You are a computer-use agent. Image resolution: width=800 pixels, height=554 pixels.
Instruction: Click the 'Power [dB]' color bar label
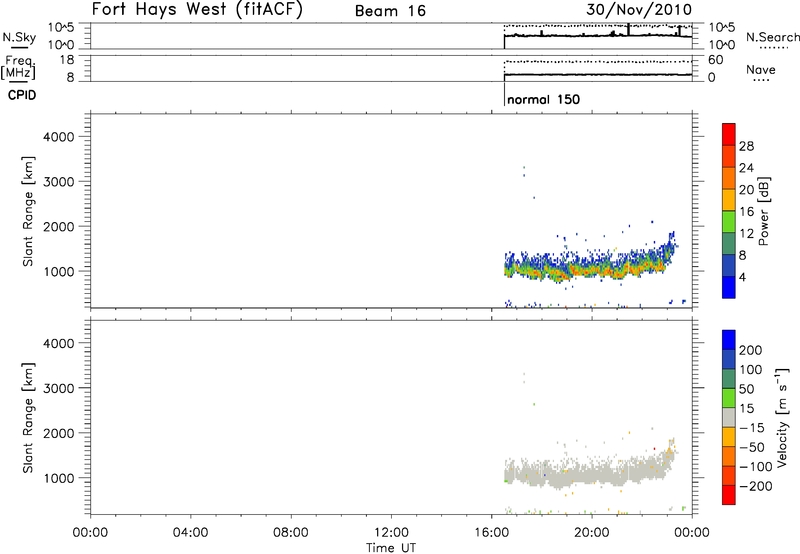(x=763, y=211)
